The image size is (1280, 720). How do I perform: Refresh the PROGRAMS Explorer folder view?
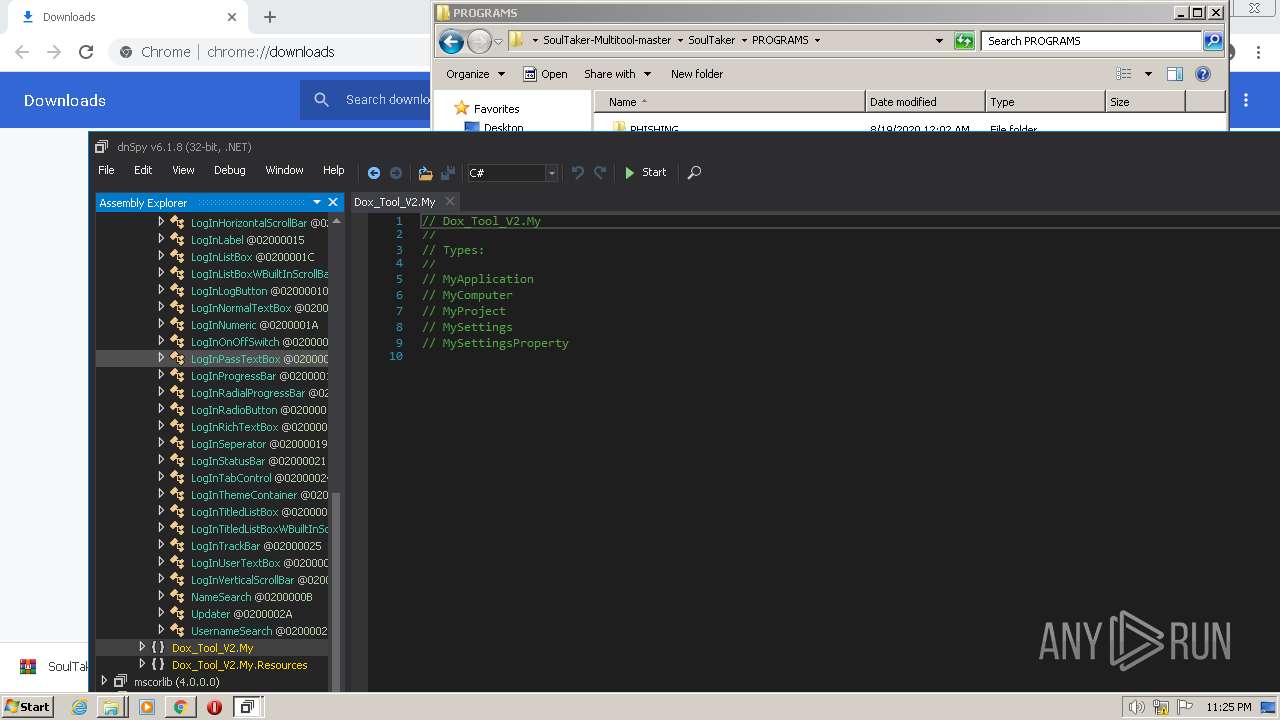(x=964, y=41)
